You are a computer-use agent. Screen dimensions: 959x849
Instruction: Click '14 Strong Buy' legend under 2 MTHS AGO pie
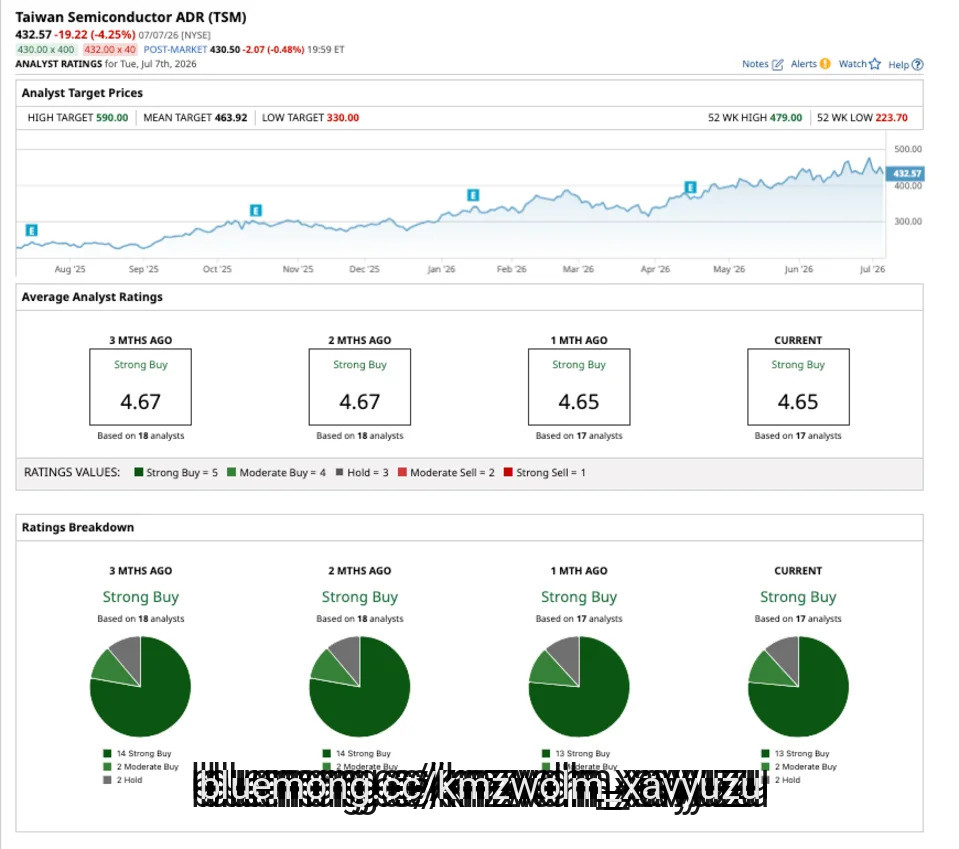pyautogui.click(x=357, y=754)
